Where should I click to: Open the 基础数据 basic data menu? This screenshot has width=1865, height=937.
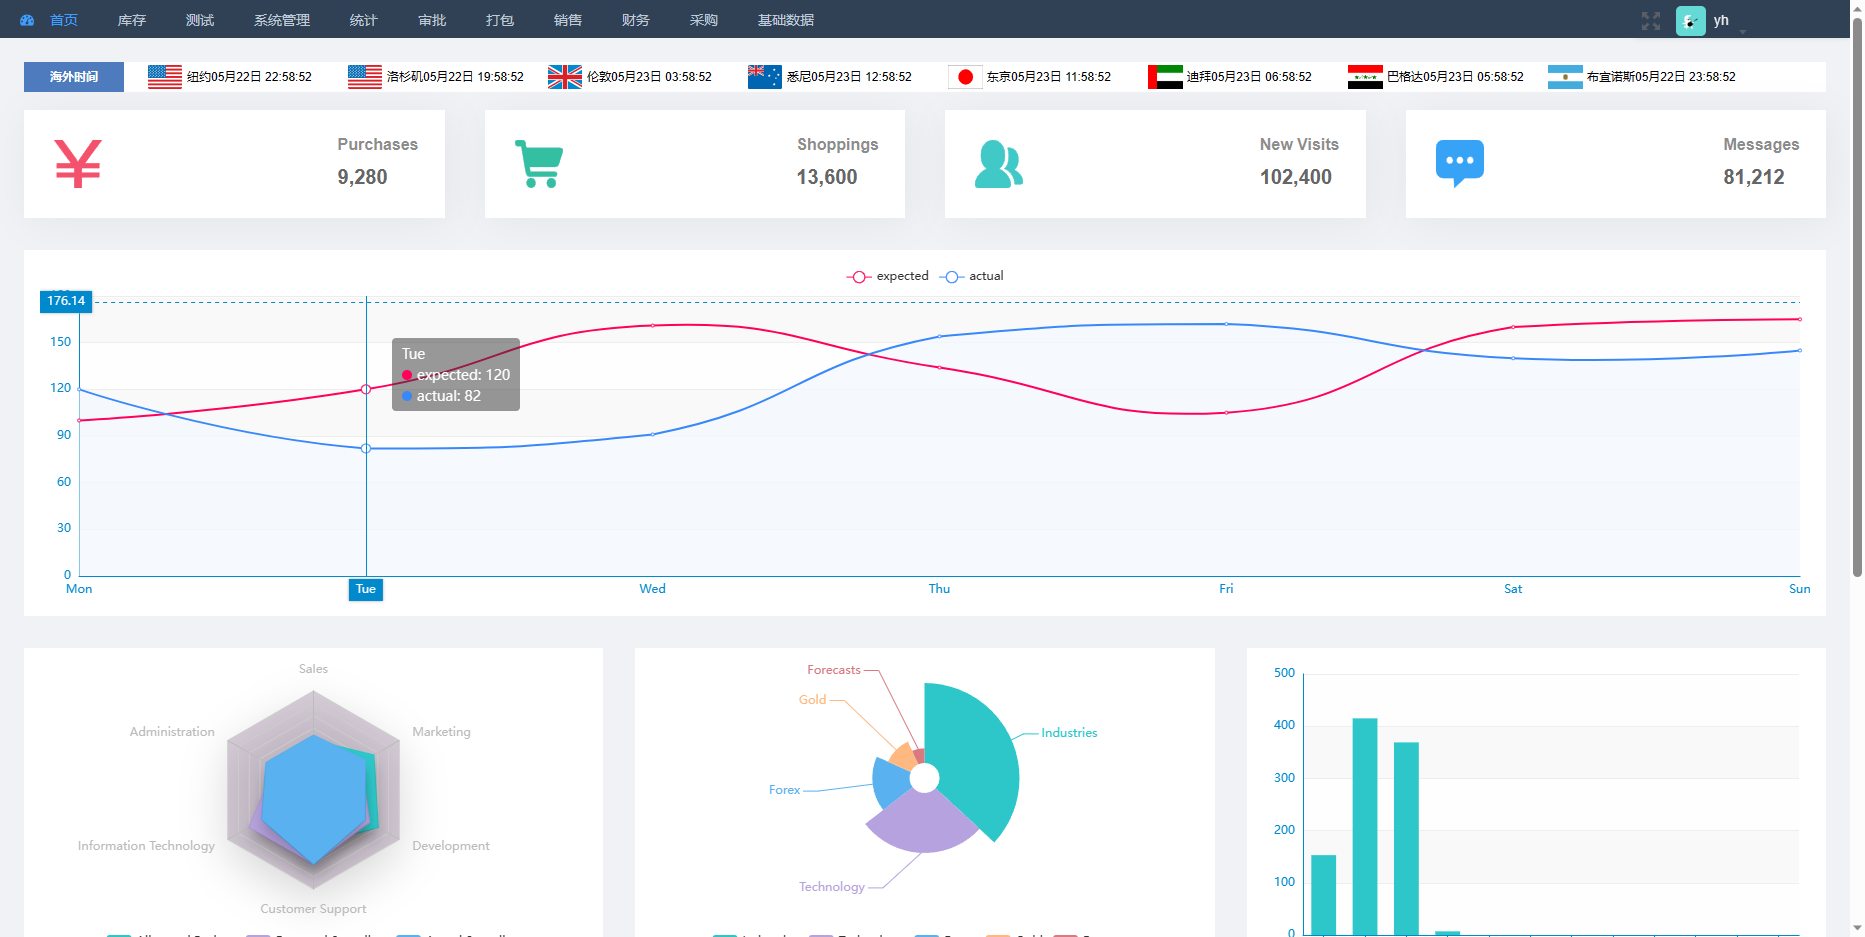tap(786, 20)
